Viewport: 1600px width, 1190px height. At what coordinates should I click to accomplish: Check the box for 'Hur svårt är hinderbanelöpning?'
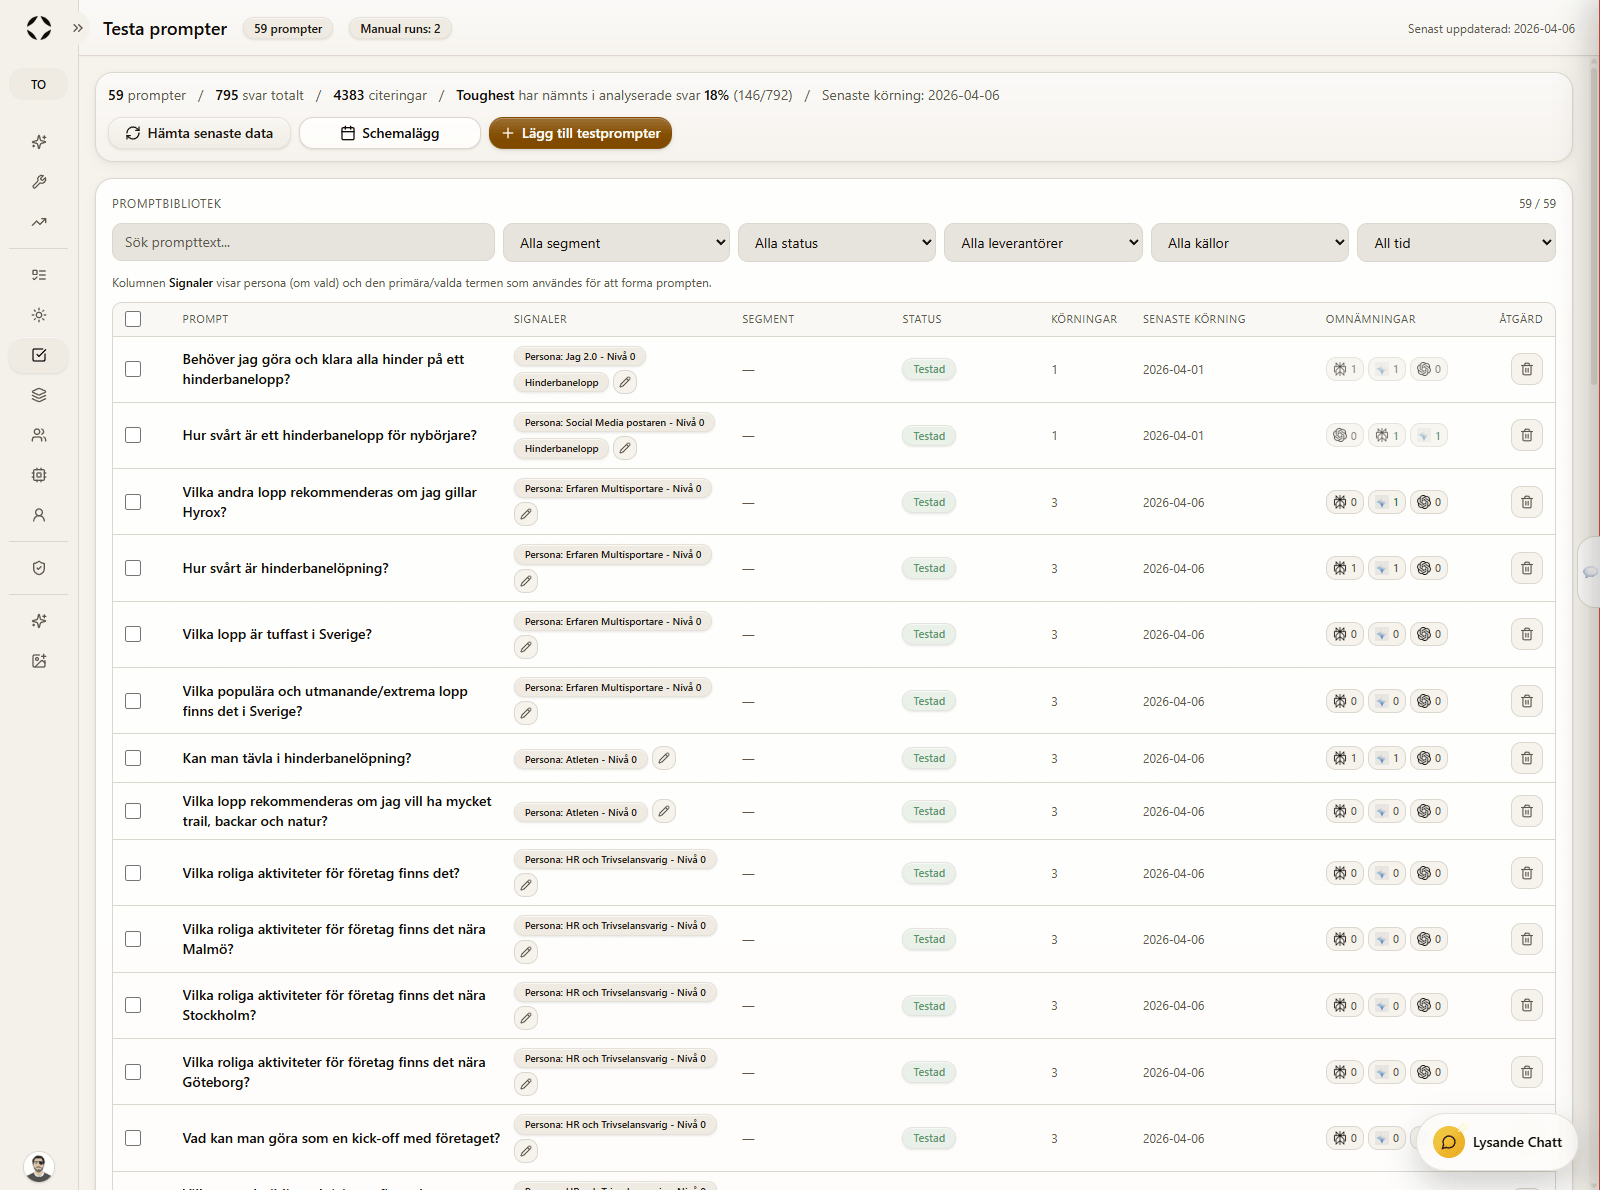pyautogui.click(x=133, y=568)
